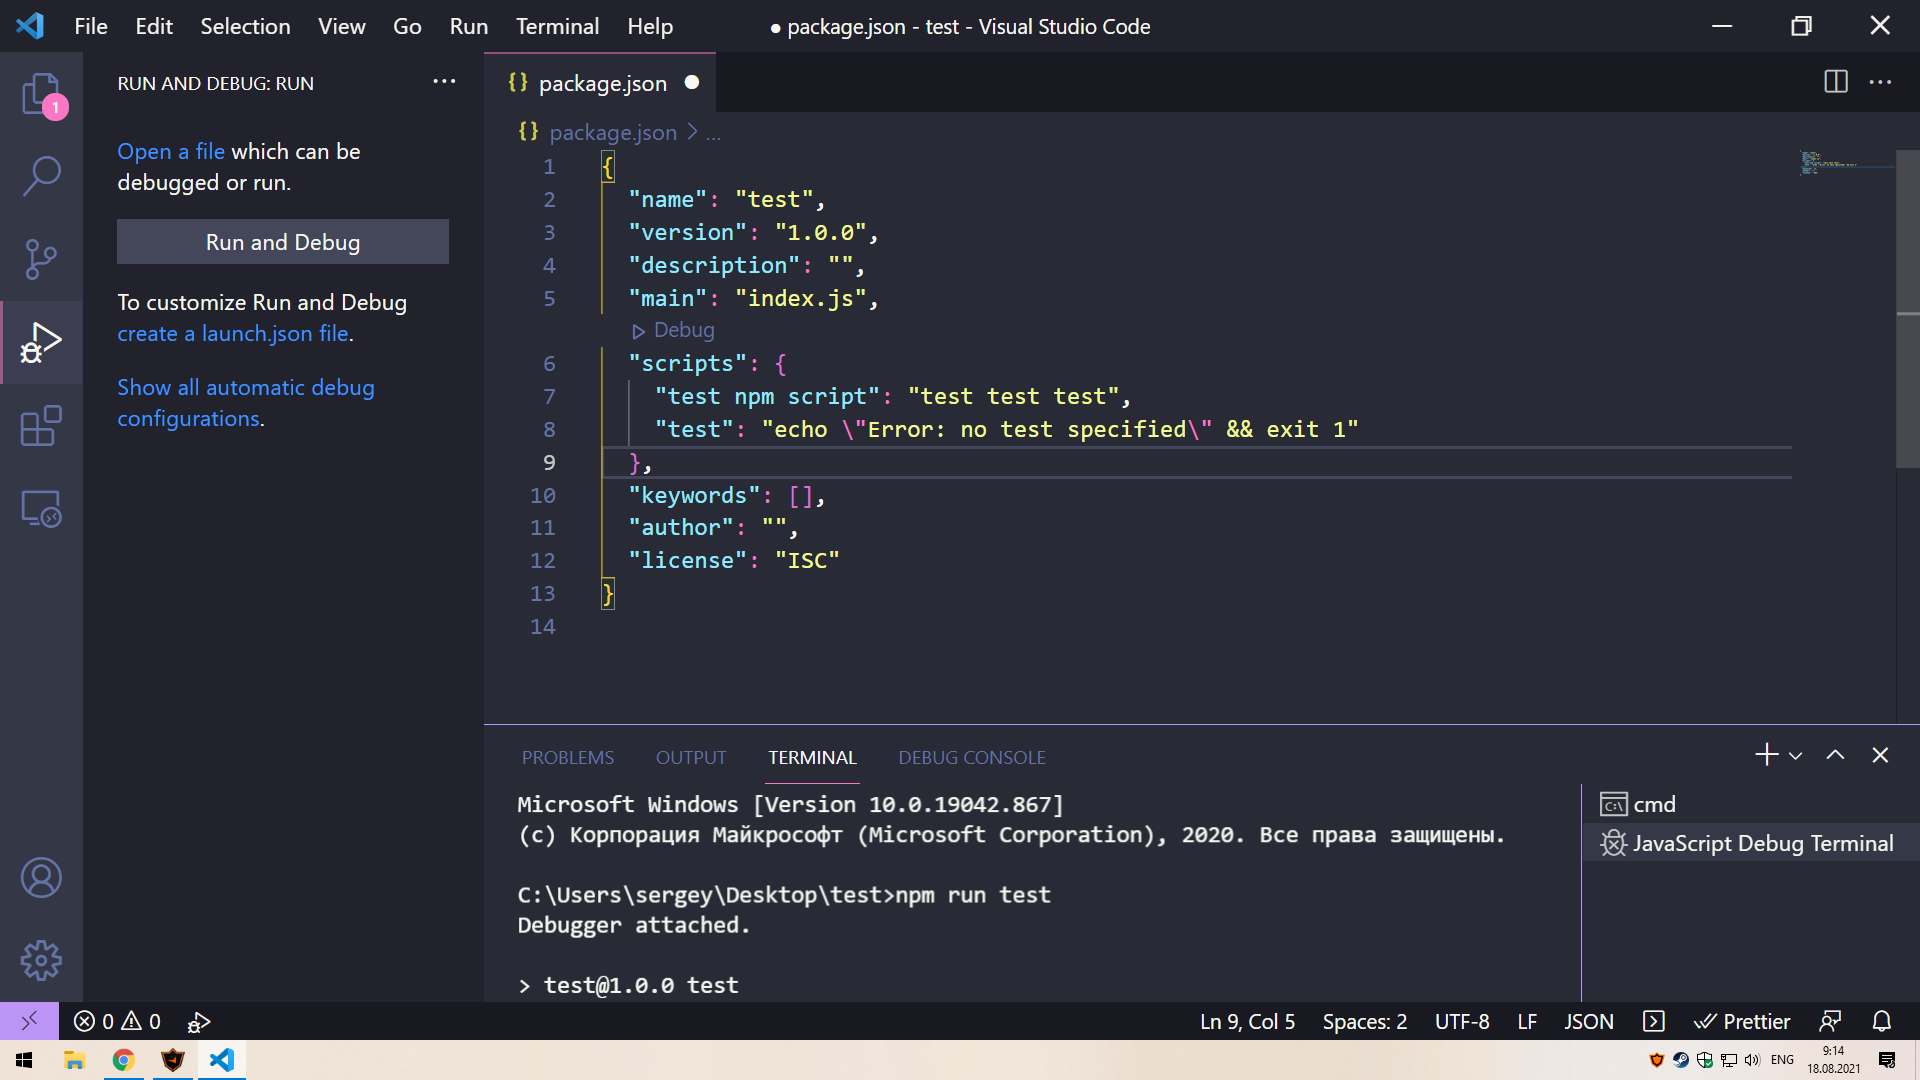Toggle Prettier formatter status item
The height and width of the screenshot is (1080, 1920).
click(1742, 1021)
